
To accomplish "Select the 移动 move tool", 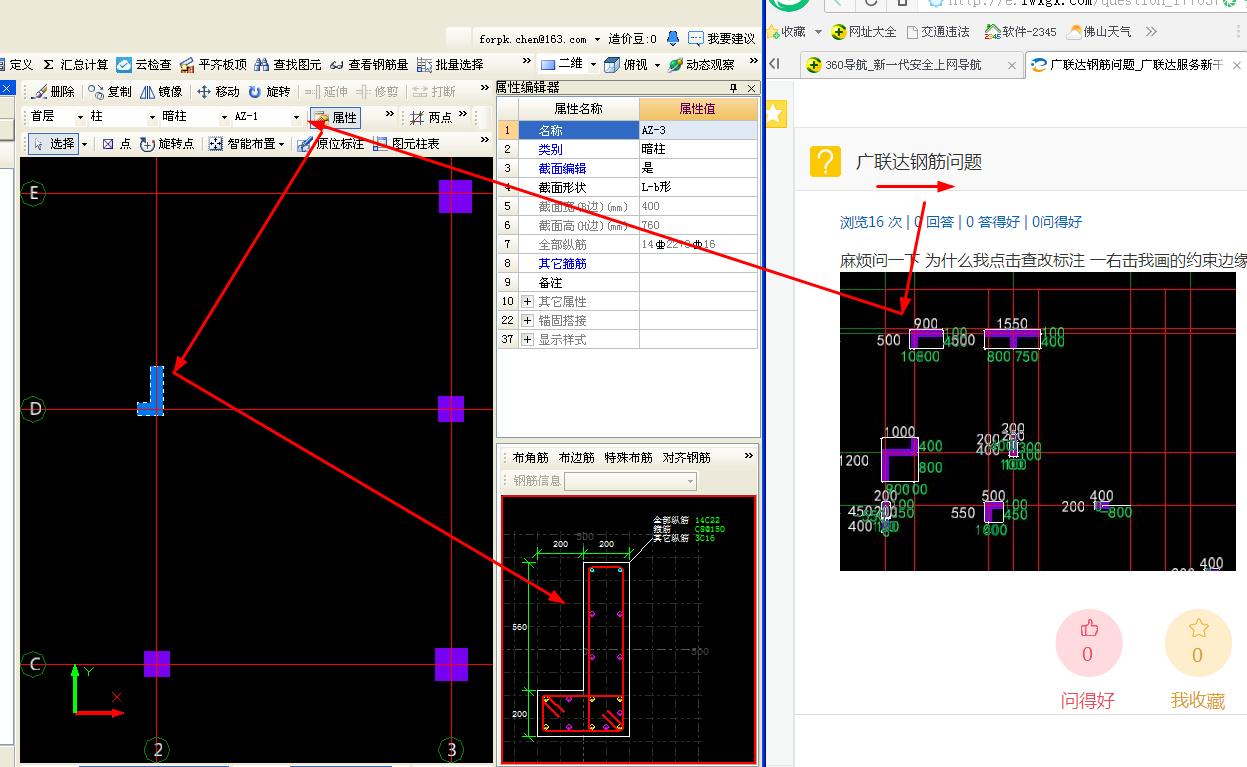I will [218, 92].
